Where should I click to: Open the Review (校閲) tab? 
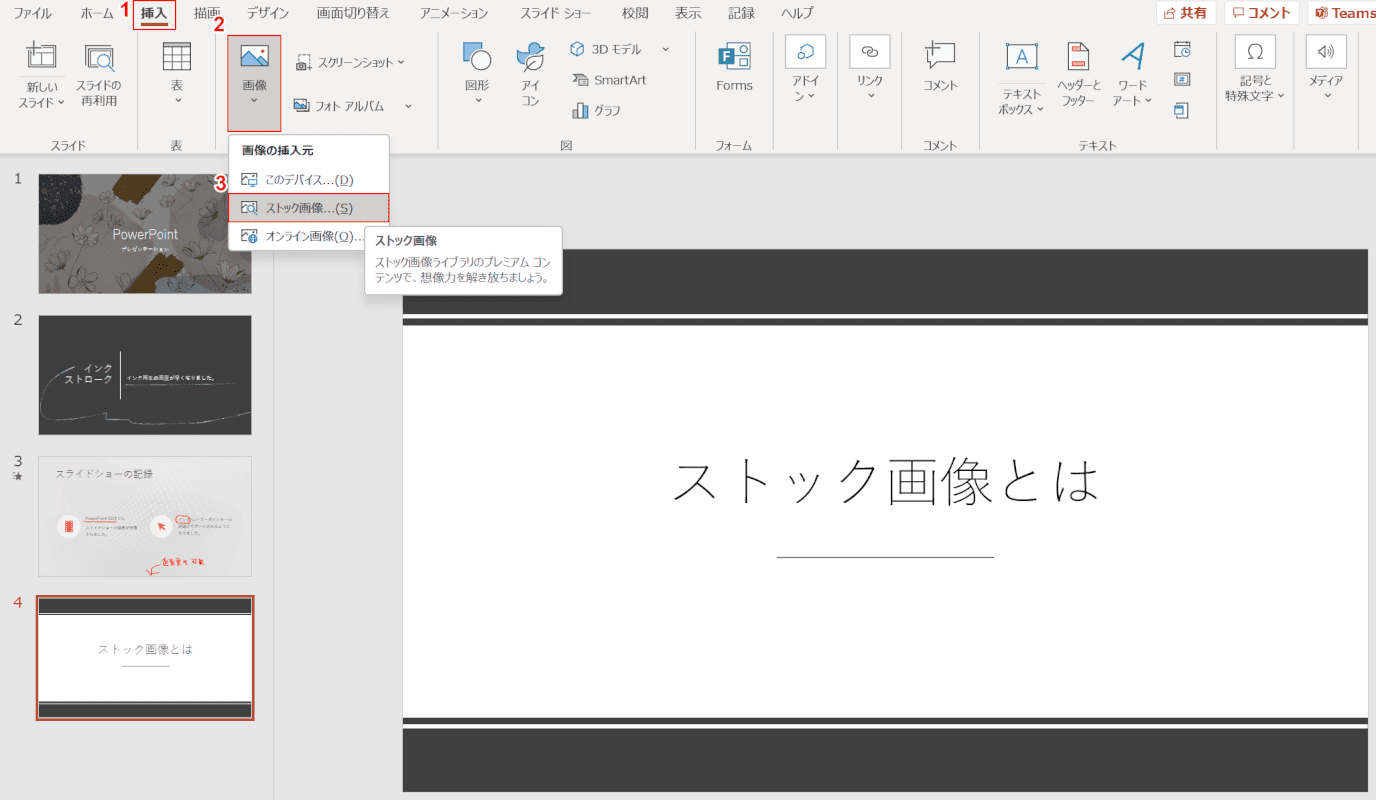coord(635,13)
